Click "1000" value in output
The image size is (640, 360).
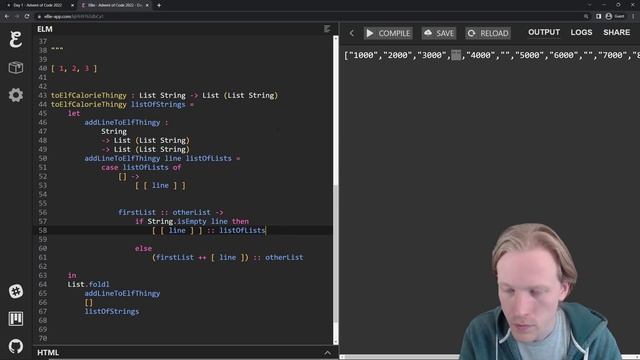[363, 55]
